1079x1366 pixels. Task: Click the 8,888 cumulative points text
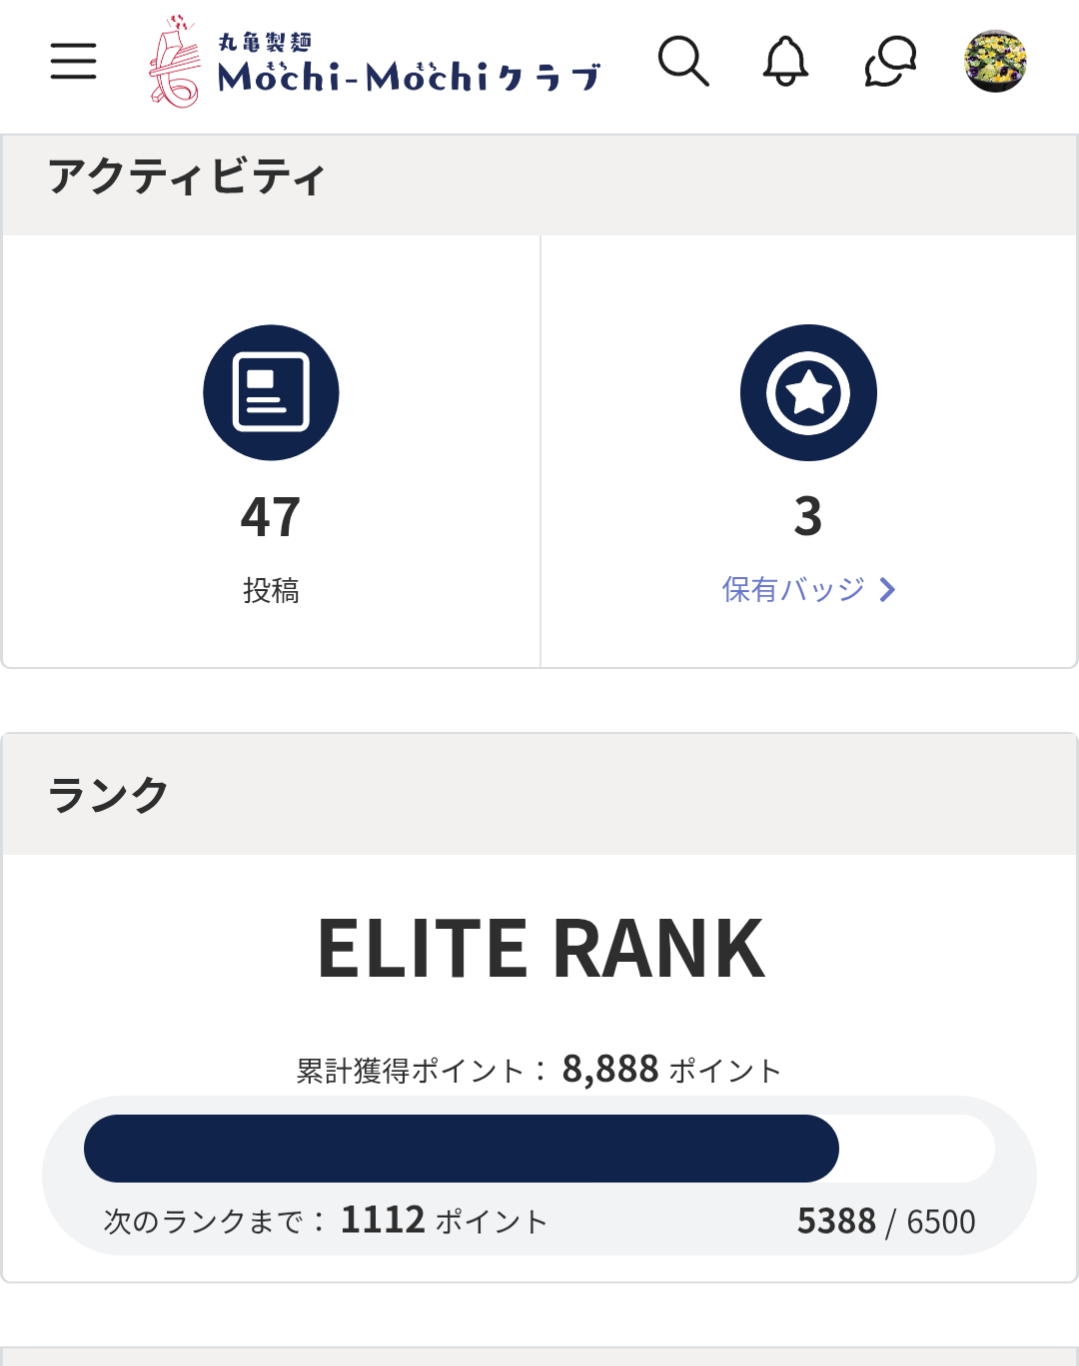coord(610,1069)
